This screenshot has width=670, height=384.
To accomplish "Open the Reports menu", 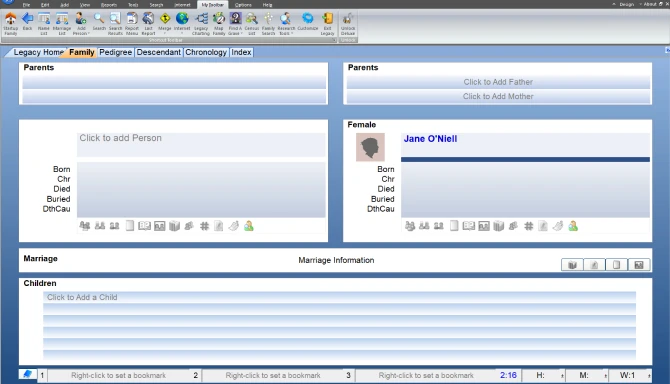I will tap(109, 5).
